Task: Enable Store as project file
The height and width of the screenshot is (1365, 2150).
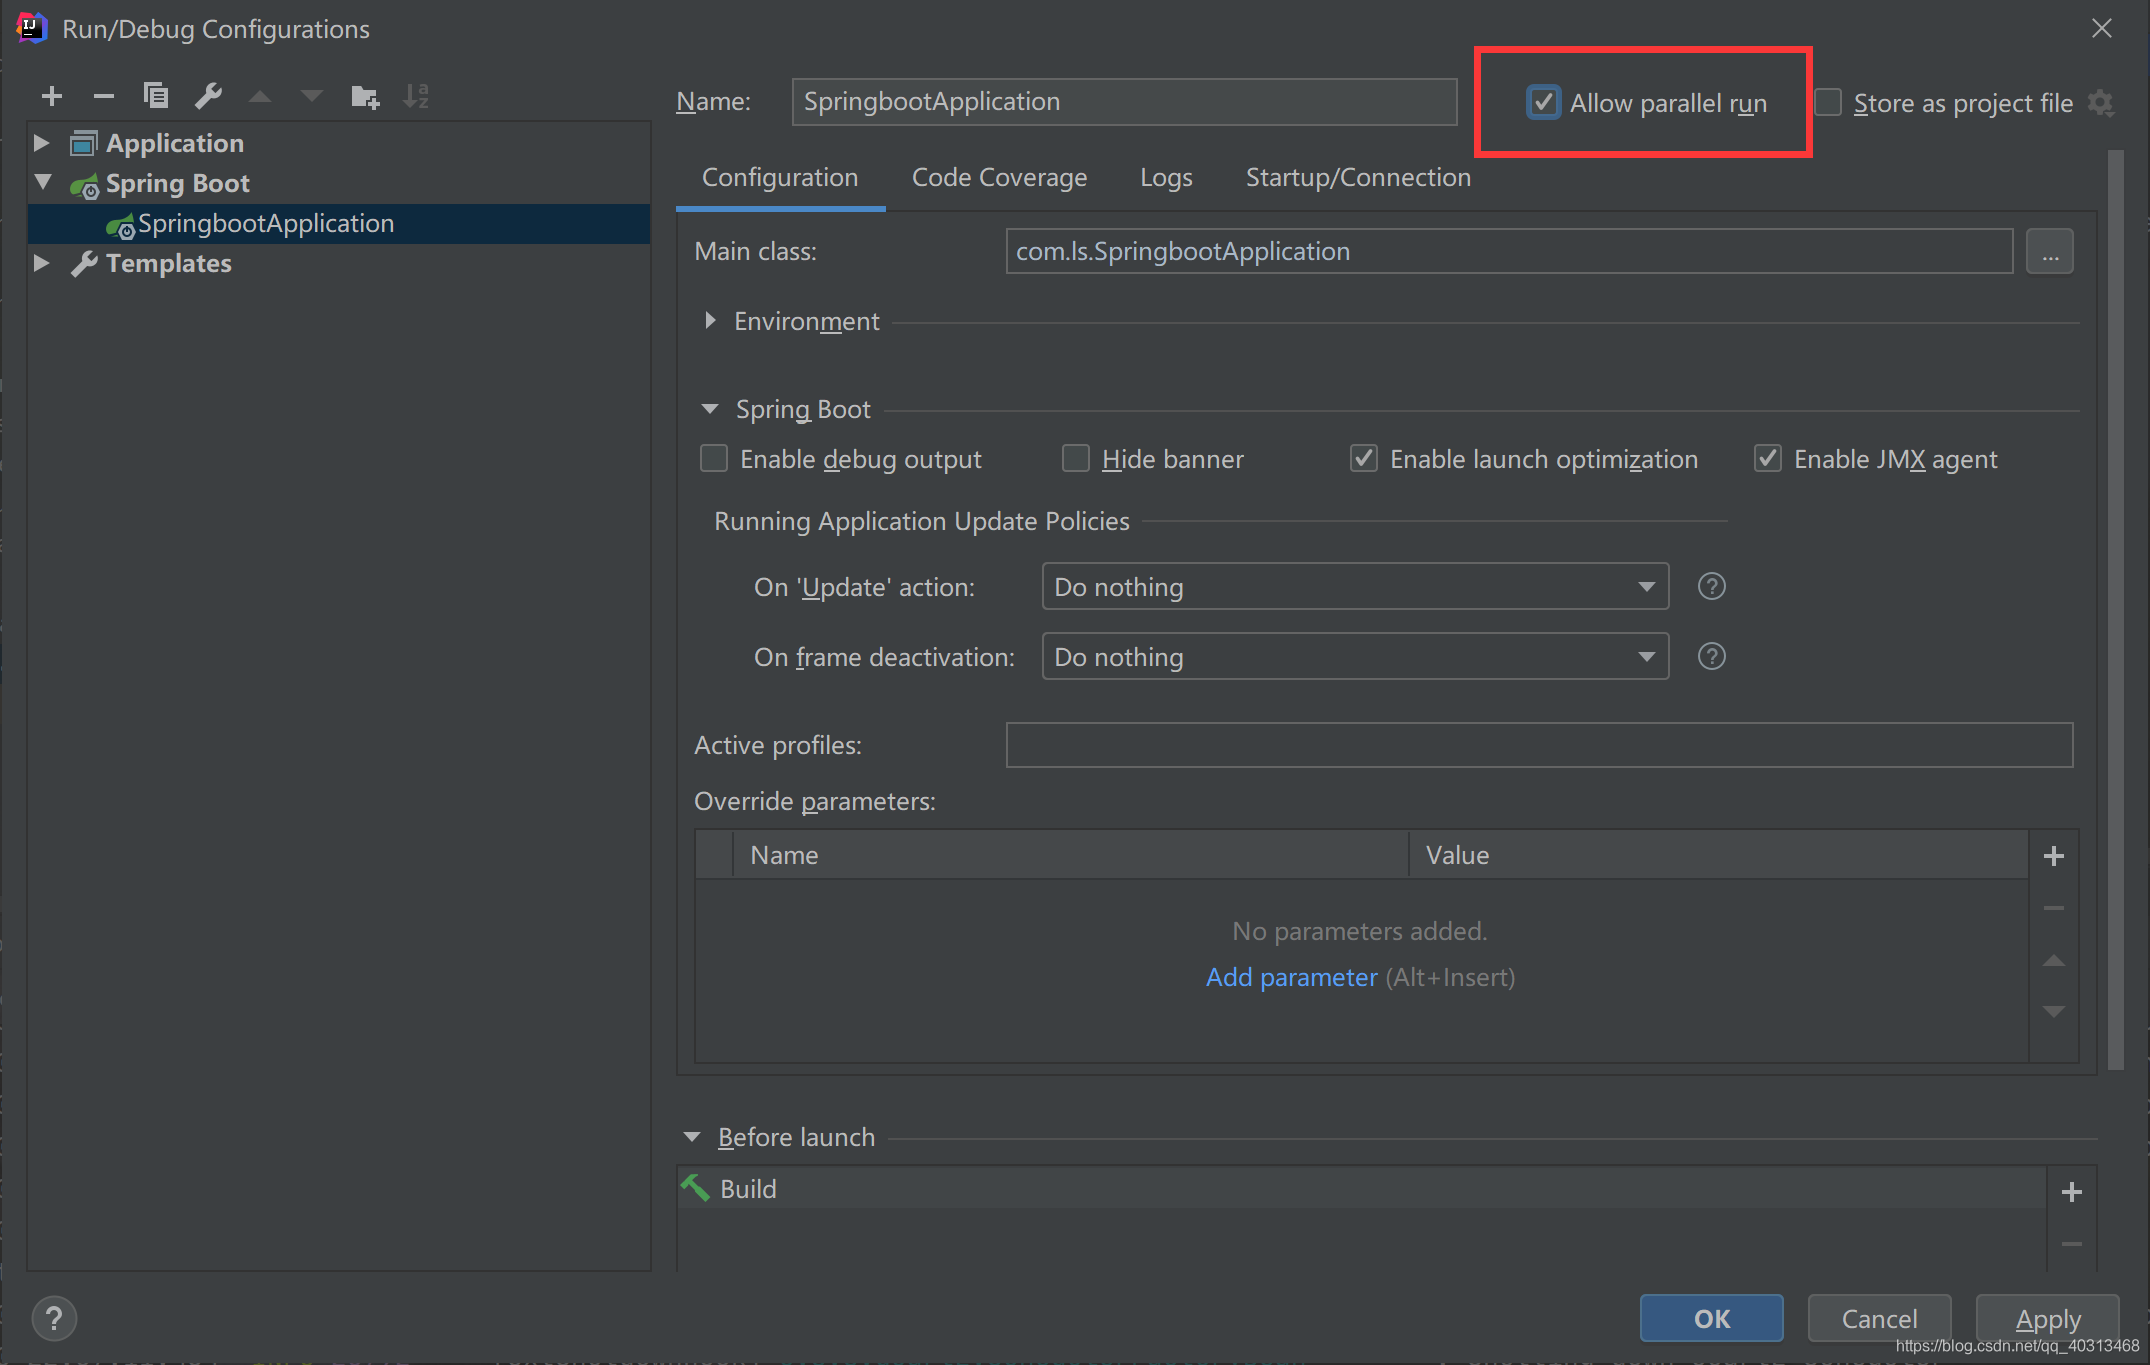Action: click(1828, 102)
